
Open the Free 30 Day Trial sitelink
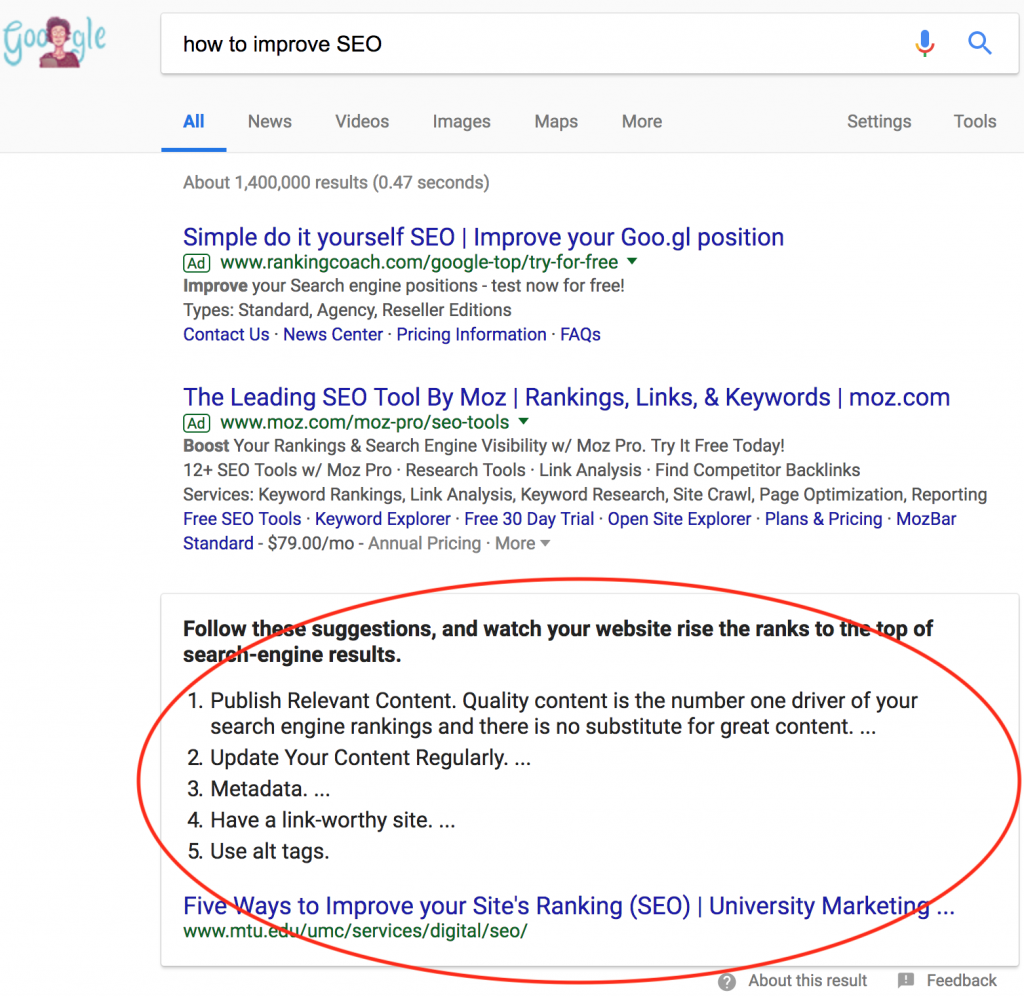click(529, 519)
